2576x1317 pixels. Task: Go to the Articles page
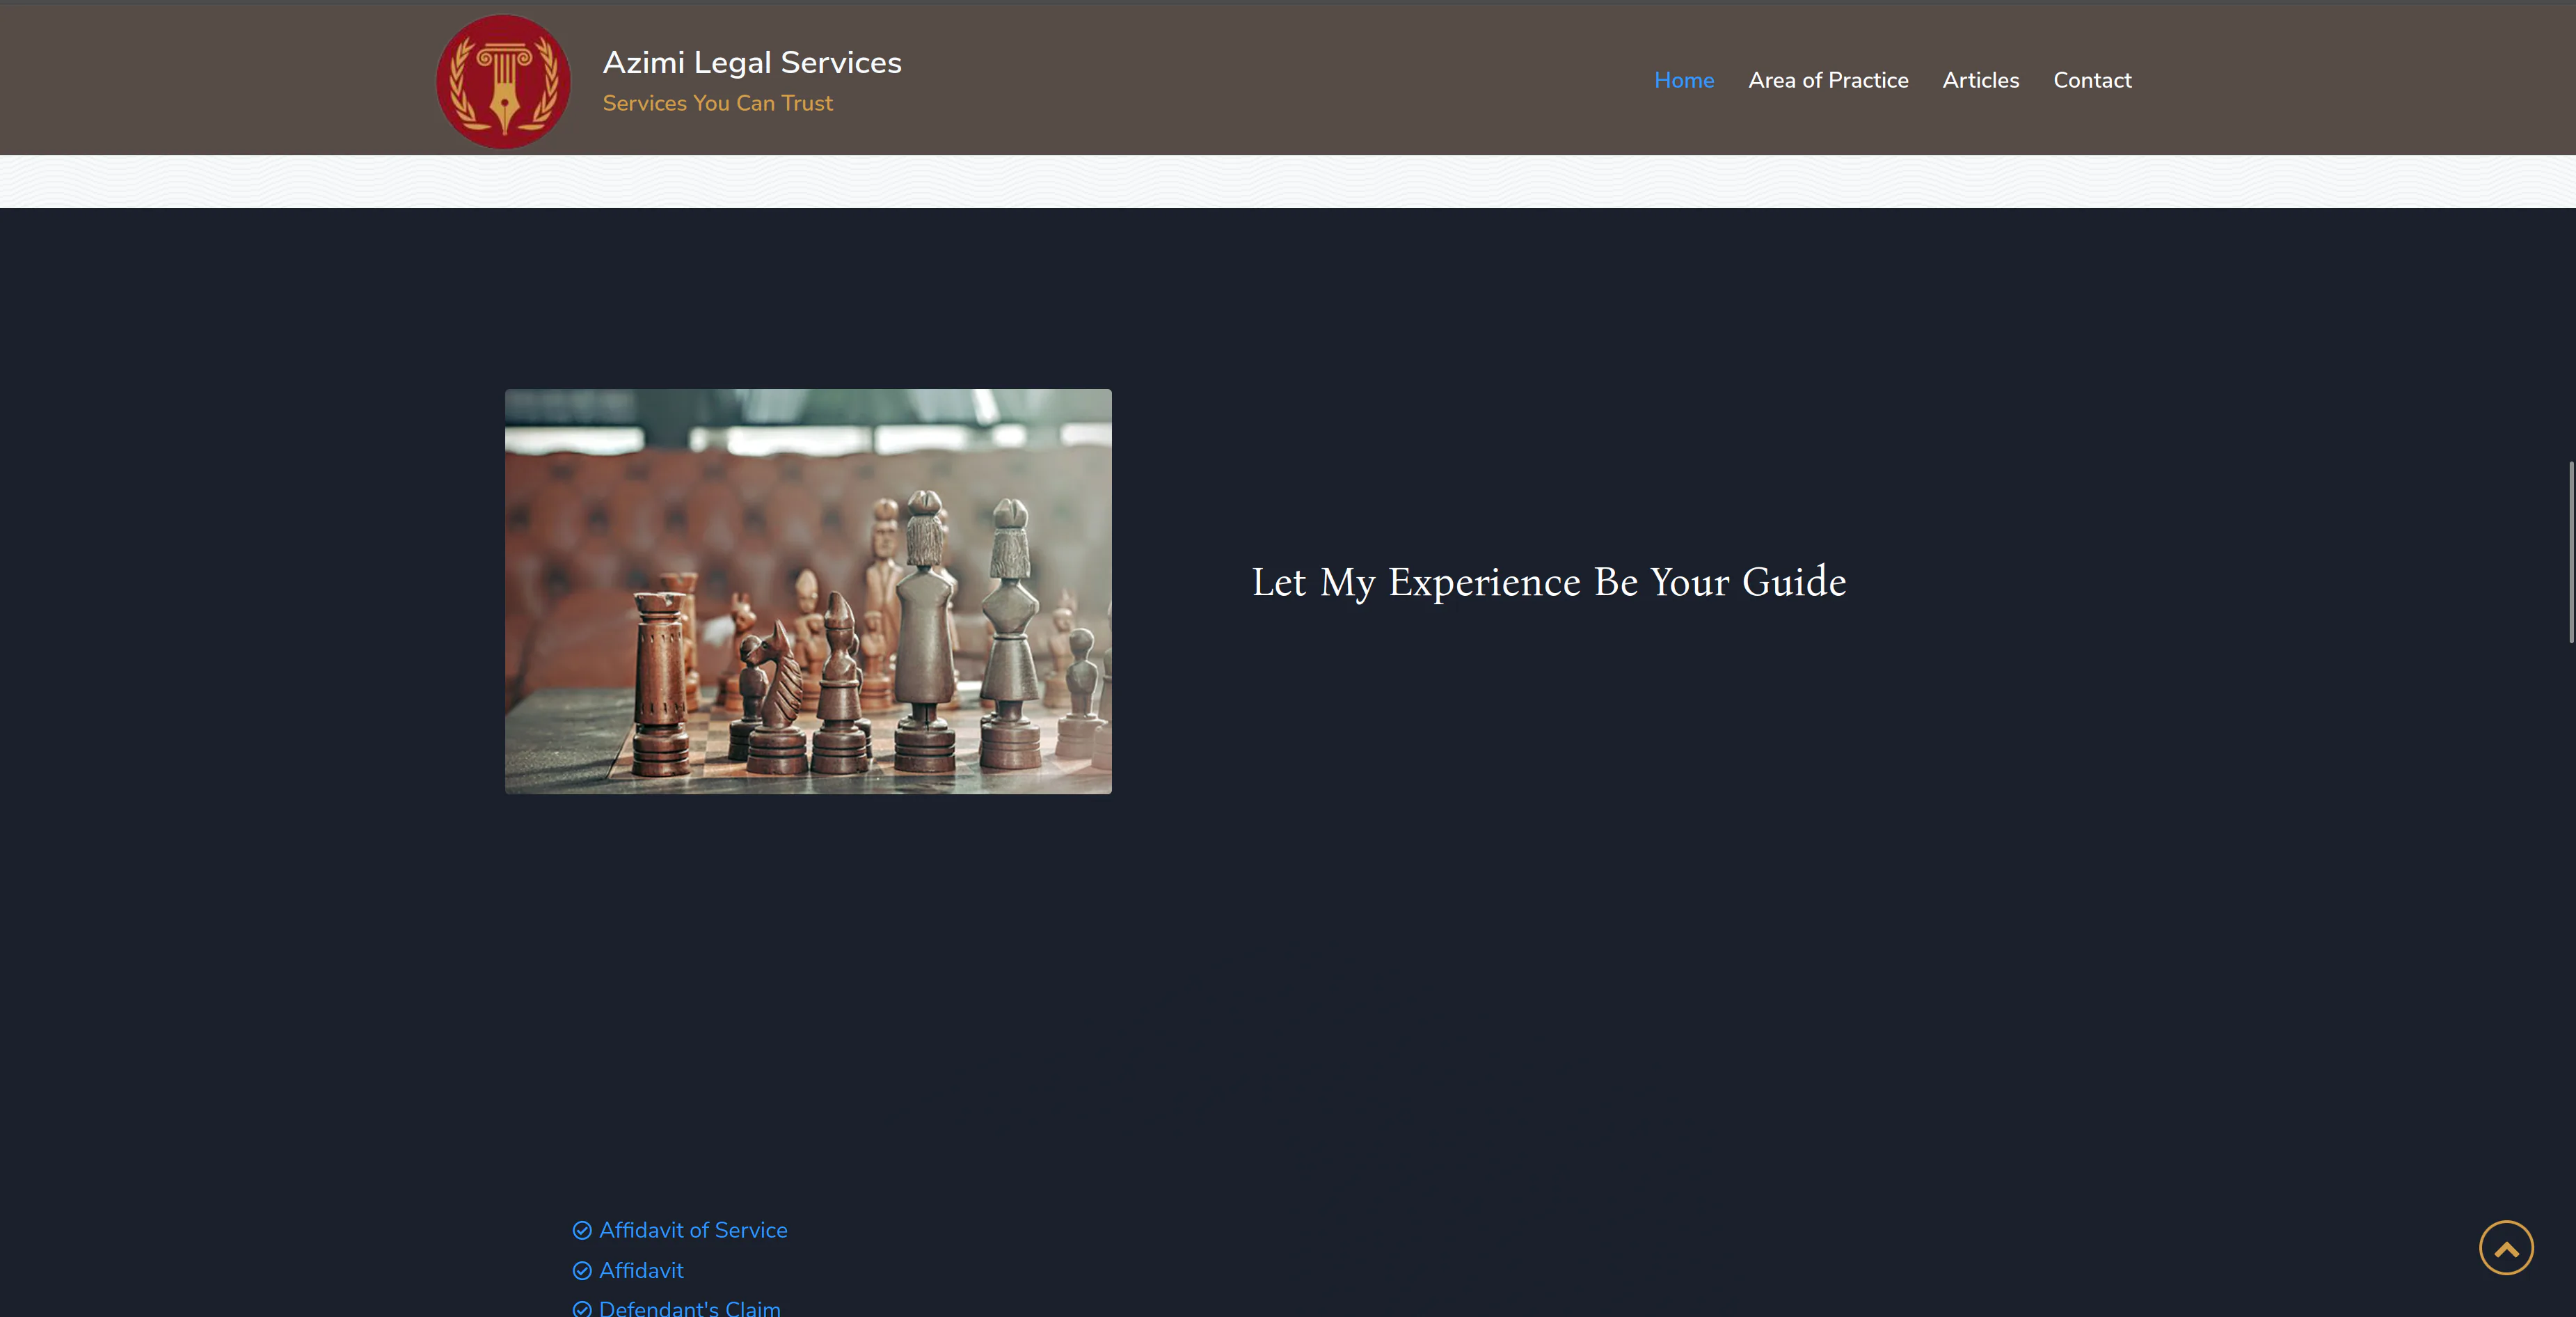click(1980, 80)
